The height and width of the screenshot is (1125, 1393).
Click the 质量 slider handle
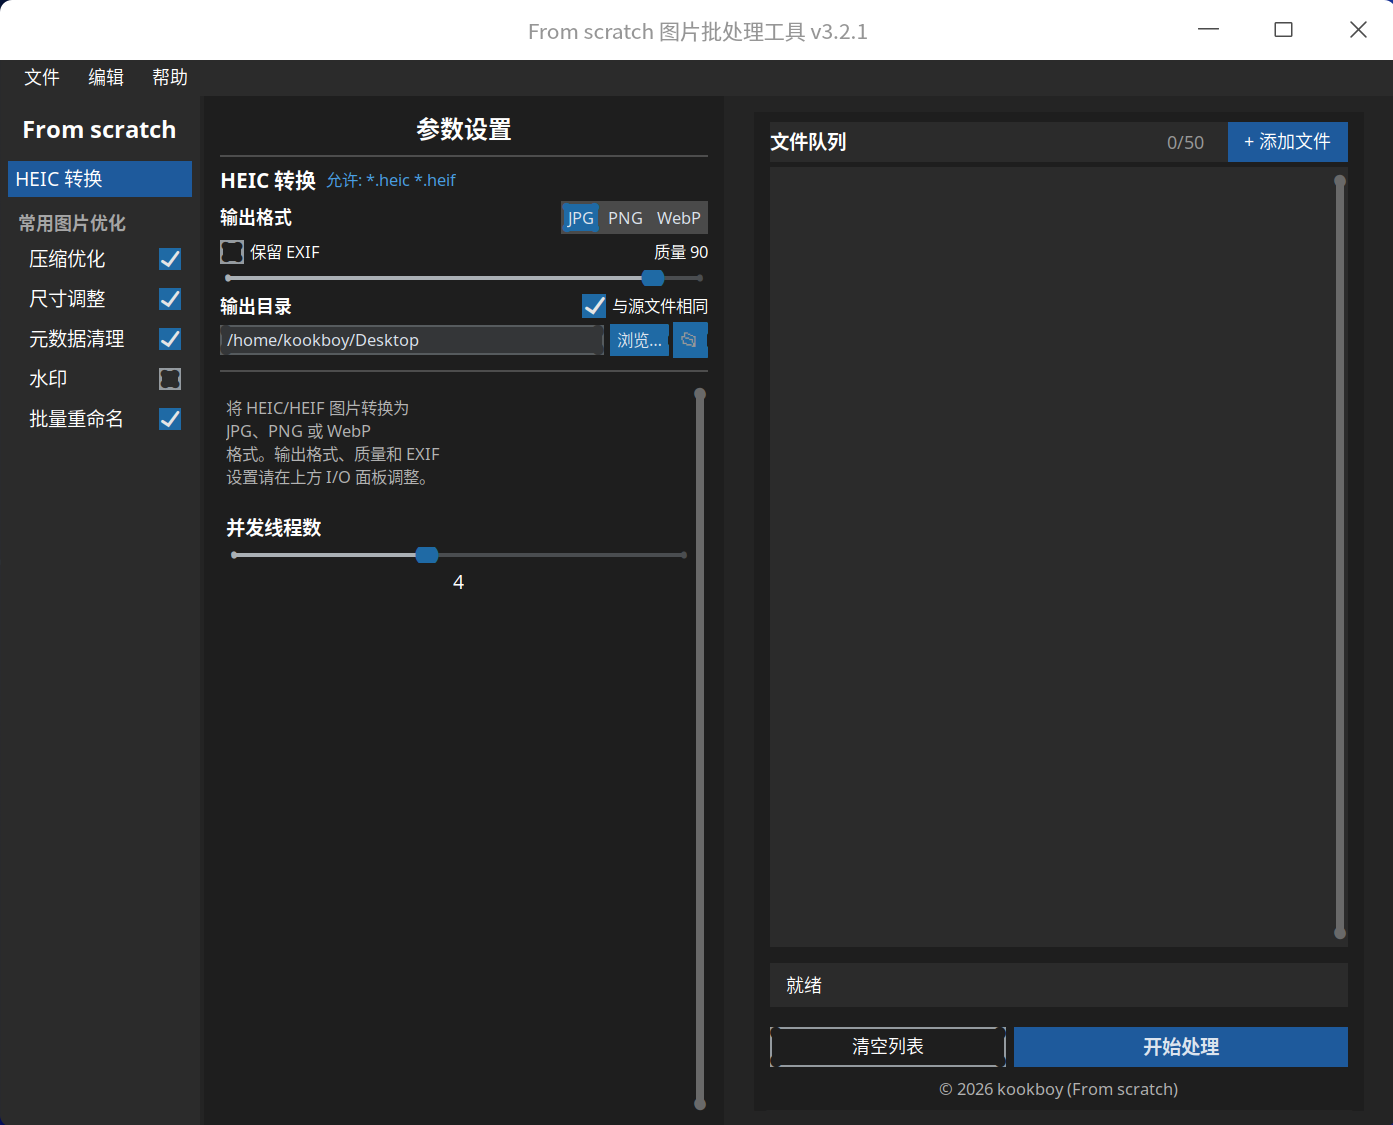click(x=653, y=278)
